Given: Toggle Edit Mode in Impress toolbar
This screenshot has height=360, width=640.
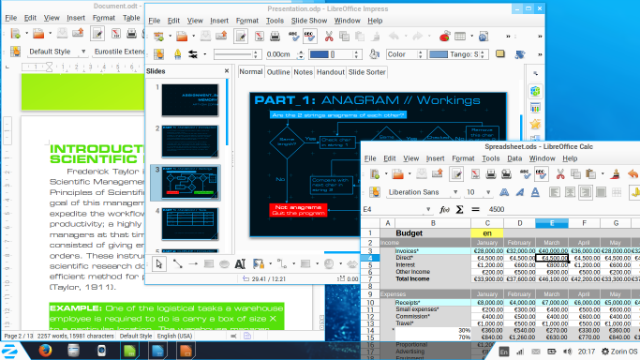Looking at the screenshot, I should pos(240,36).
